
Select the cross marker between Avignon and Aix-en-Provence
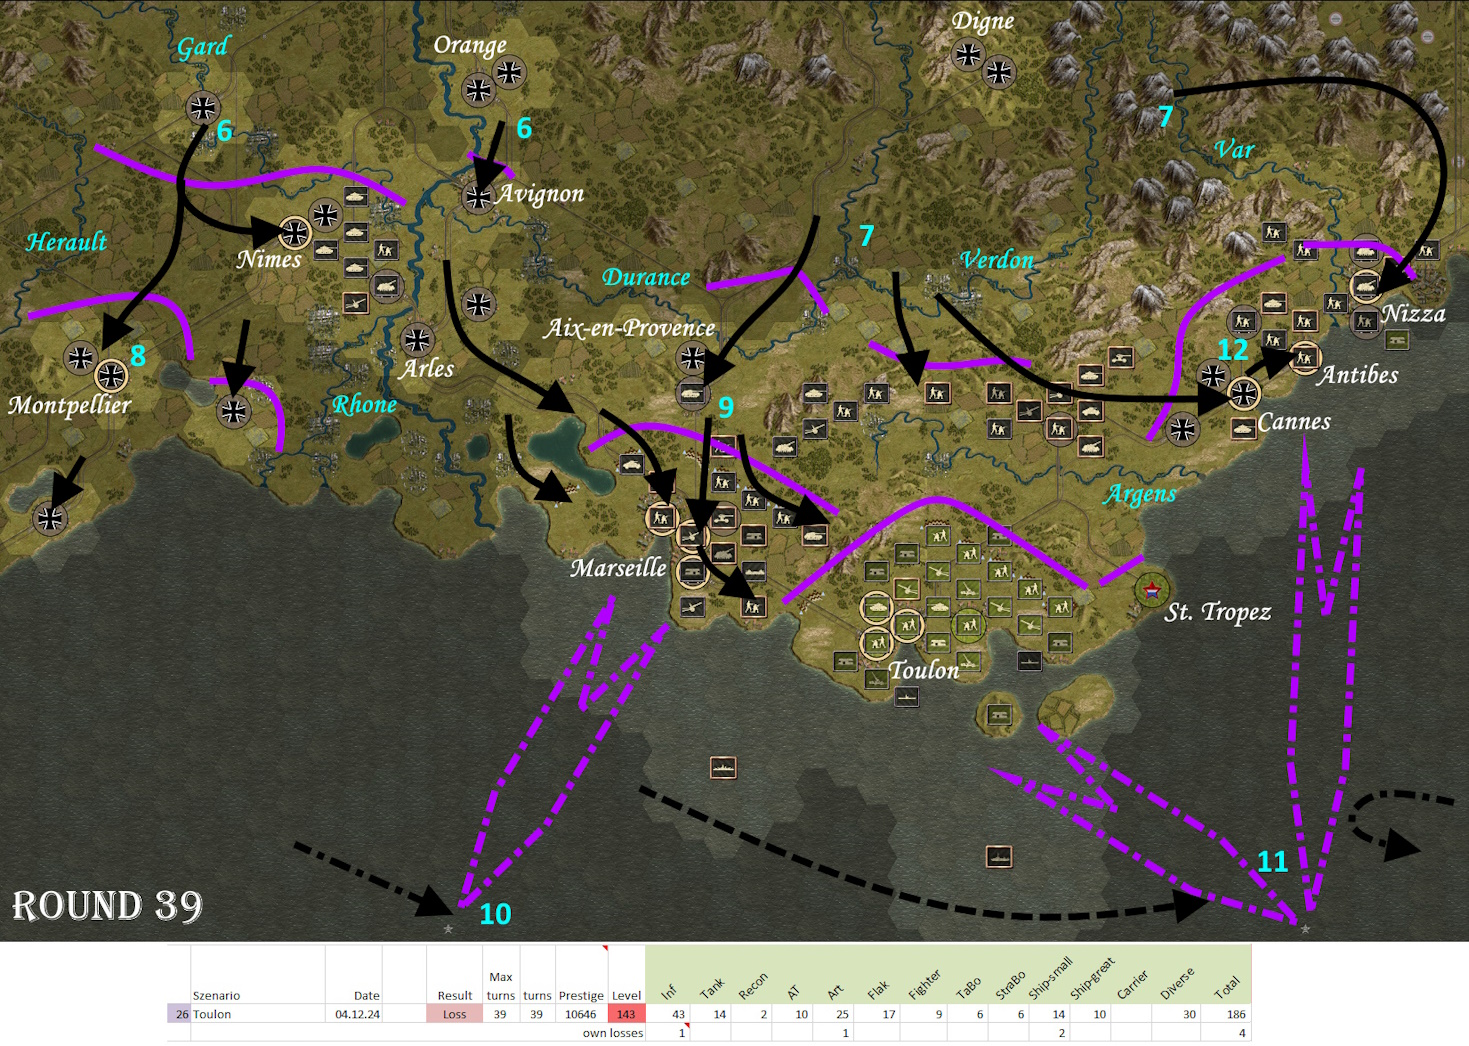(x=479, y=303)
